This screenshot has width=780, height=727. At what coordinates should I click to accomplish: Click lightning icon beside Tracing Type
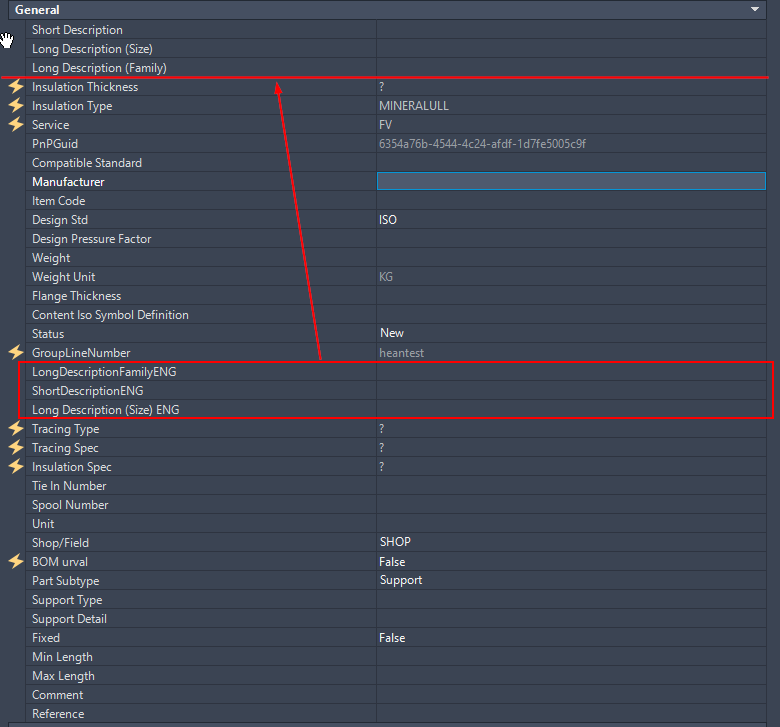click(16, 428)
